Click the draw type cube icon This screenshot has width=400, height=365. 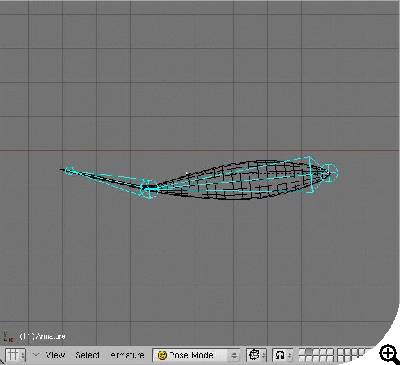254,355
